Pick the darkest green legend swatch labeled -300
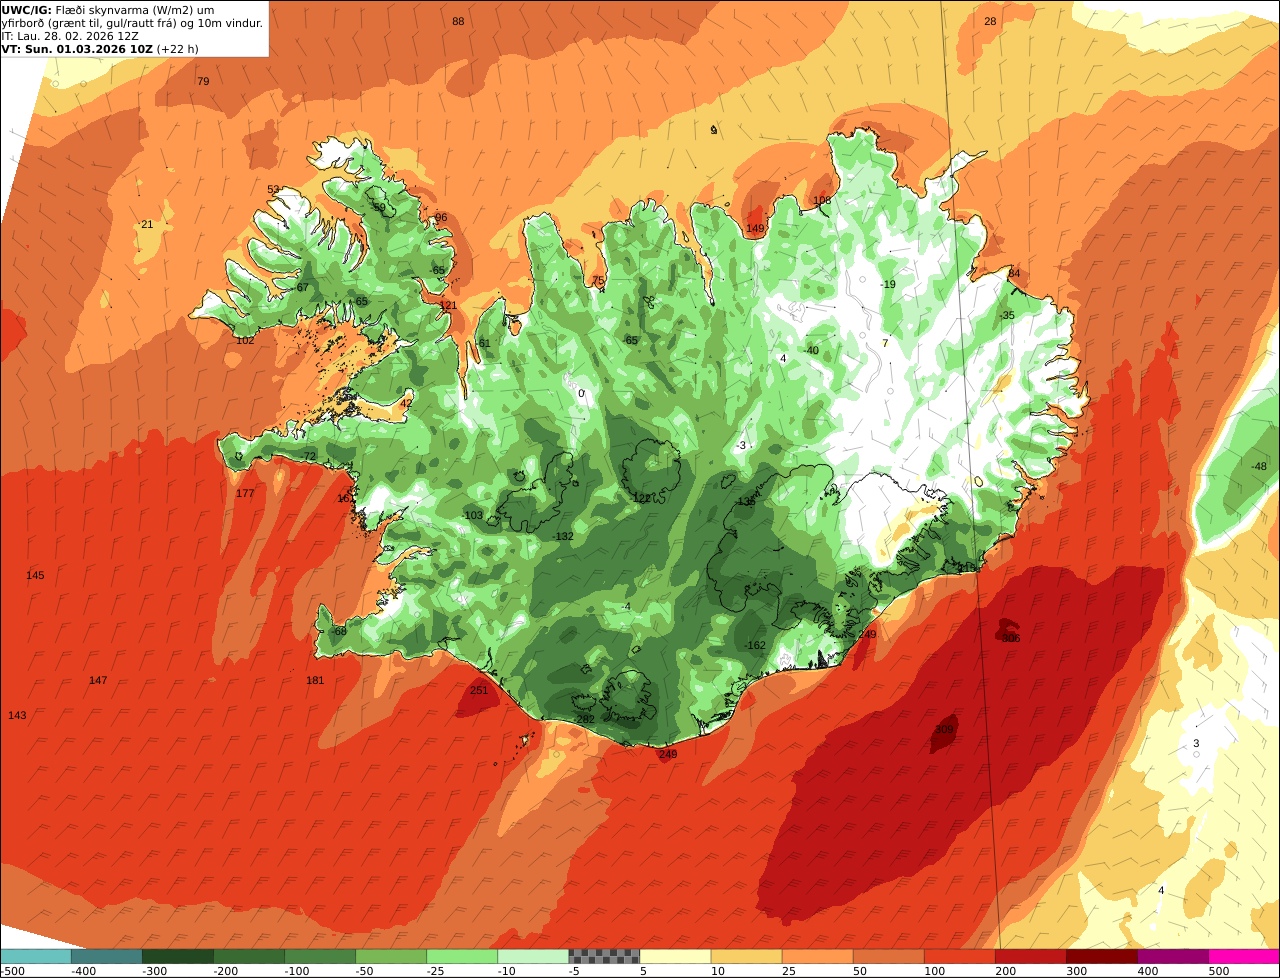1280x978 pixels. [178, 956]
